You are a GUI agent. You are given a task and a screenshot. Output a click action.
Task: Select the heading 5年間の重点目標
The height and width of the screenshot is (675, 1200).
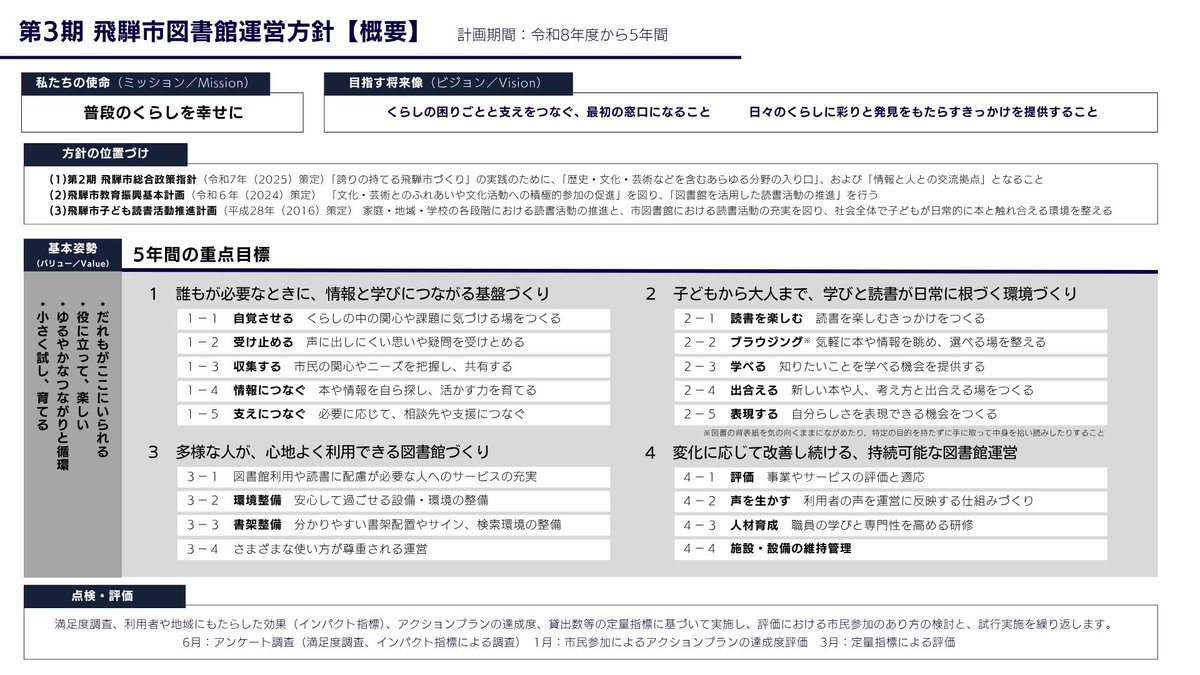[x=201, y=255]
